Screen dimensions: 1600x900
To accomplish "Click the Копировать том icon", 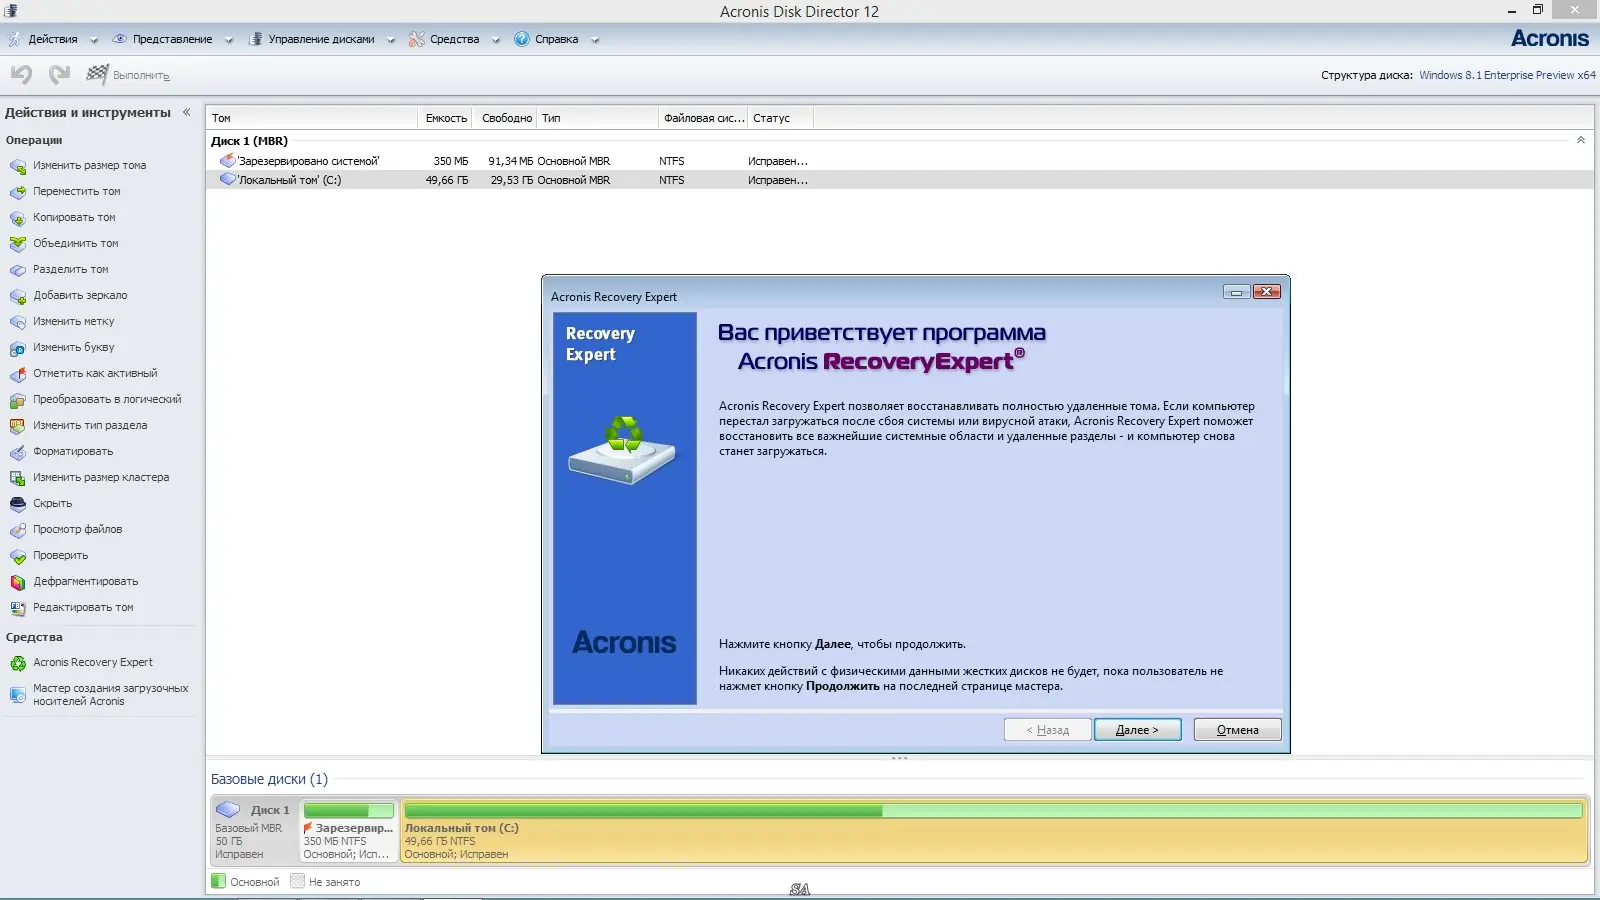I will point(18,218).
